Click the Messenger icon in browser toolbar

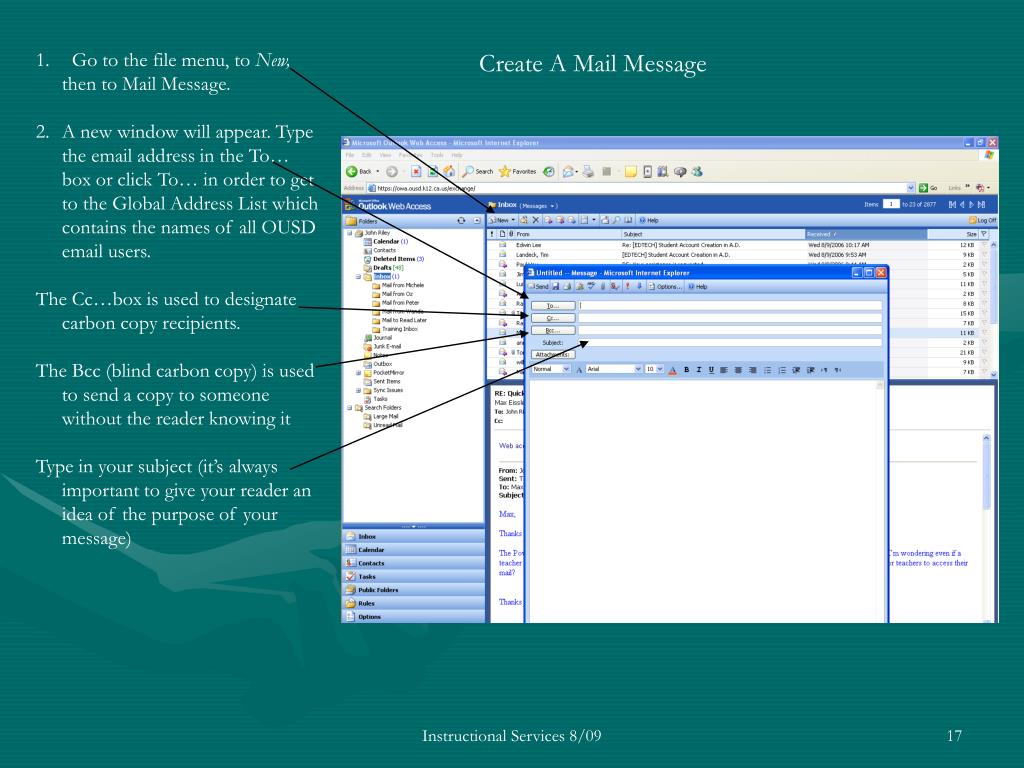click(697, 171)
